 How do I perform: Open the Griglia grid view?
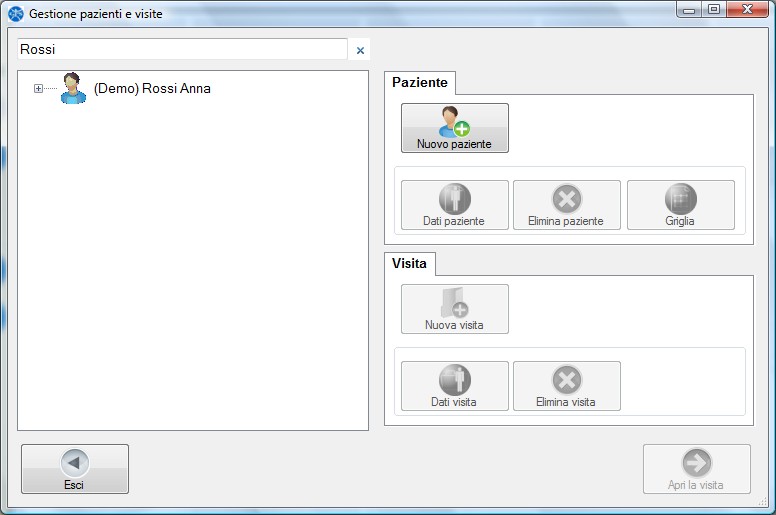click(680, 199)
